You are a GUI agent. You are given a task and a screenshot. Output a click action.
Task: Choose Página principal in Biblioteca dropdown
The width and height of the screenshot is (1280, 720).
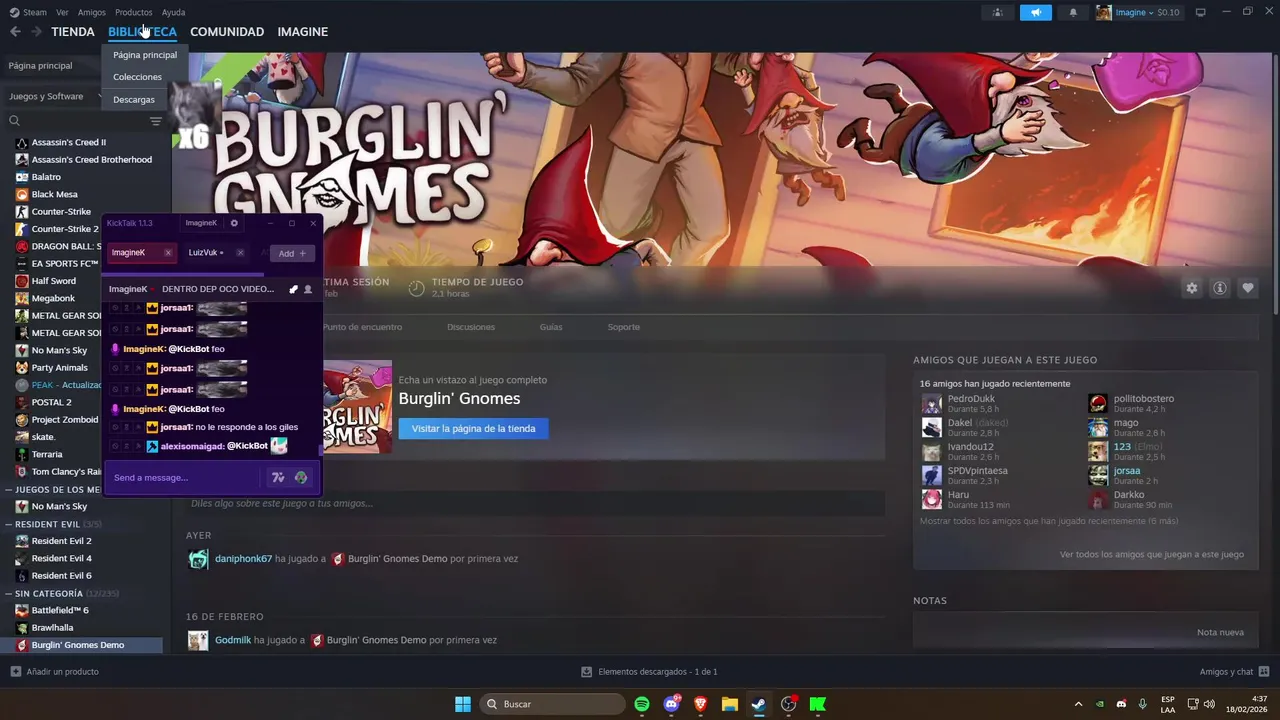[145, 55]
